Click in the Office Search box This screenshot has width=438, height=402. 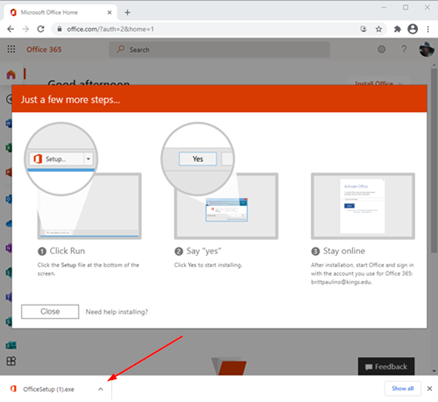(219, 50)
